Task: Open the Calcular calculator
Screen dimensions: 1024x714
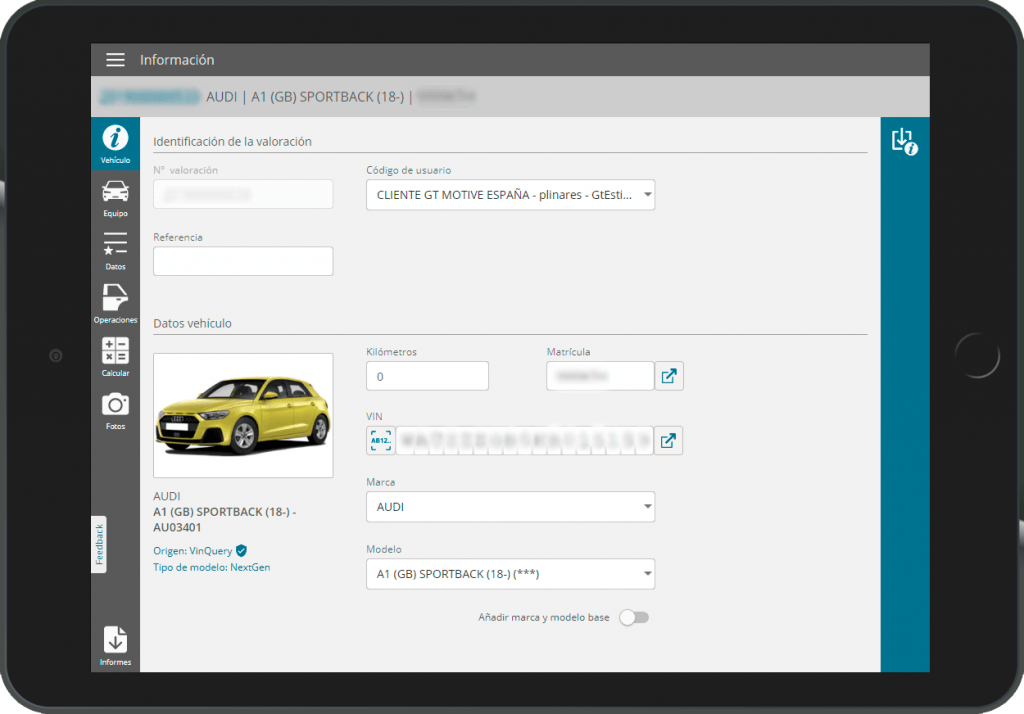Action: click(x=115, y=357)
